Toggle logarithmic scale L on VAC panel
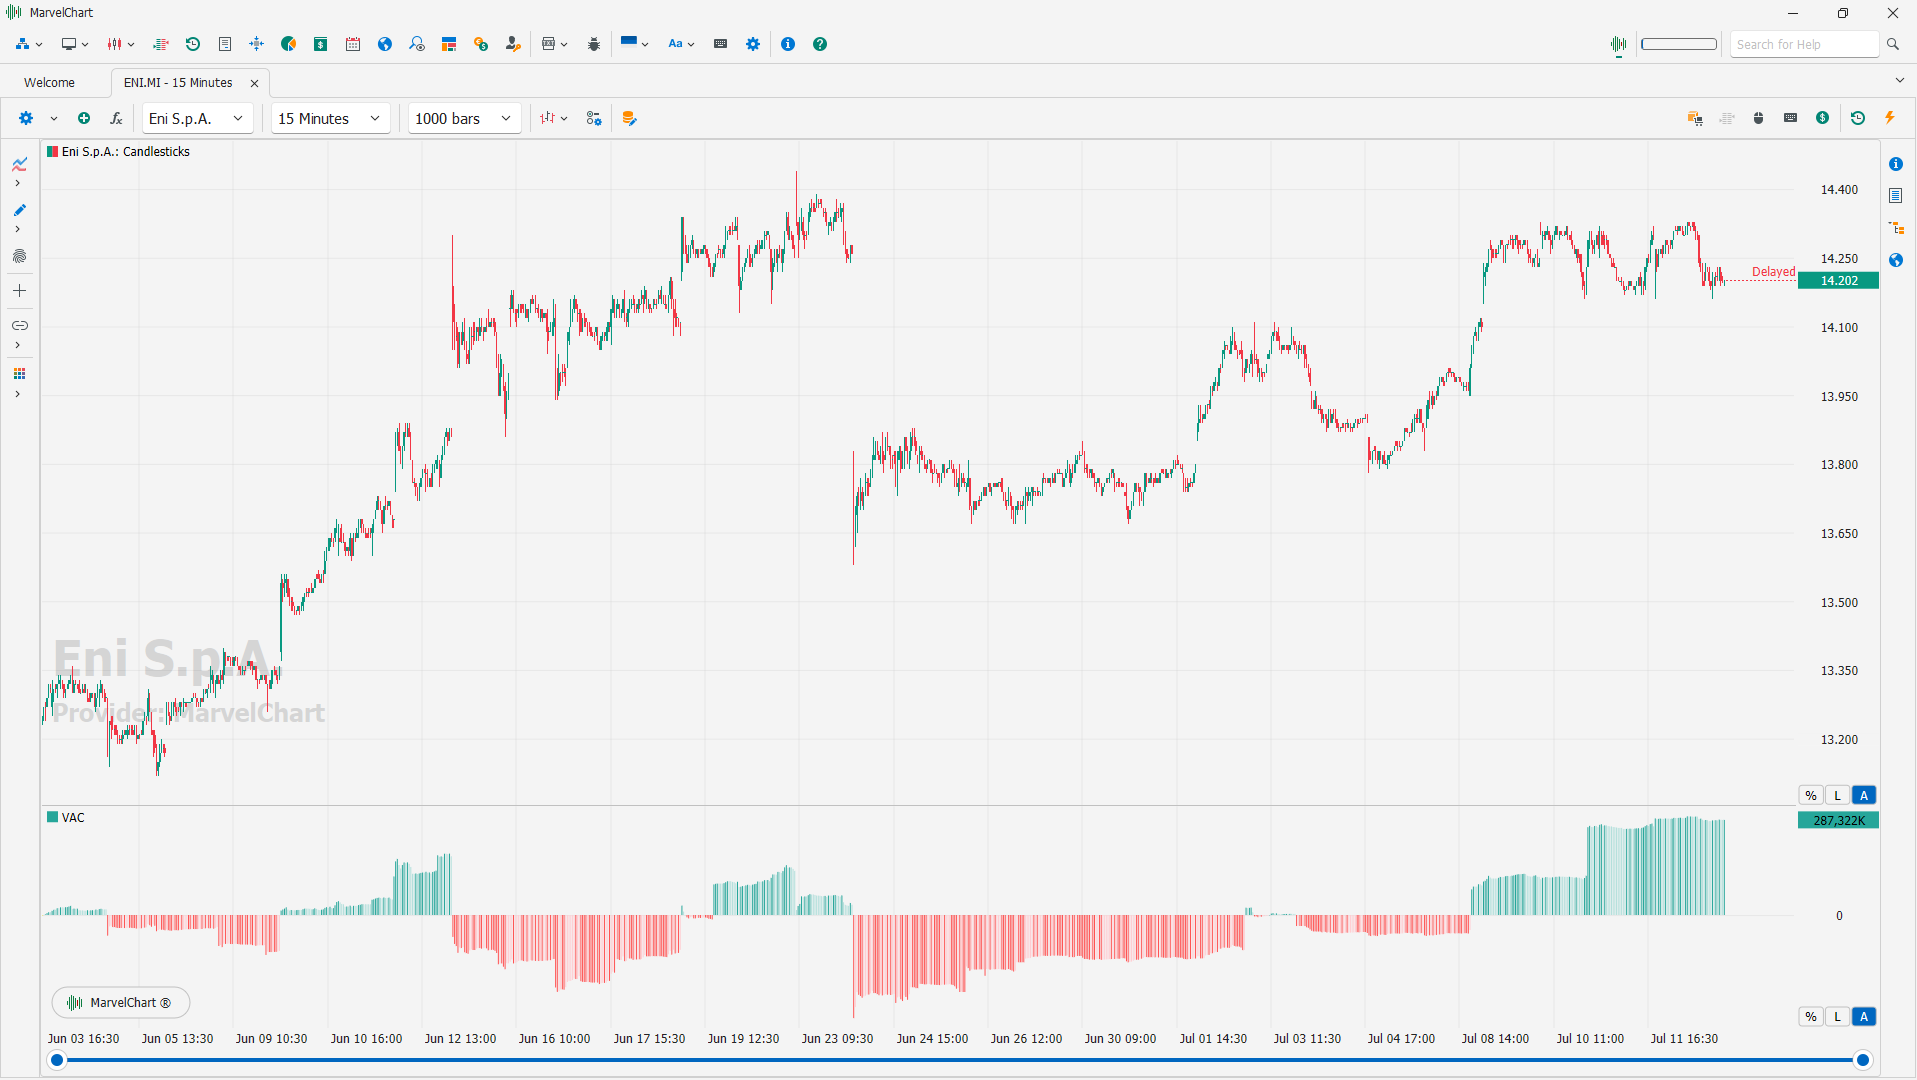1917x1080 pixels. coord(1837,1016)
